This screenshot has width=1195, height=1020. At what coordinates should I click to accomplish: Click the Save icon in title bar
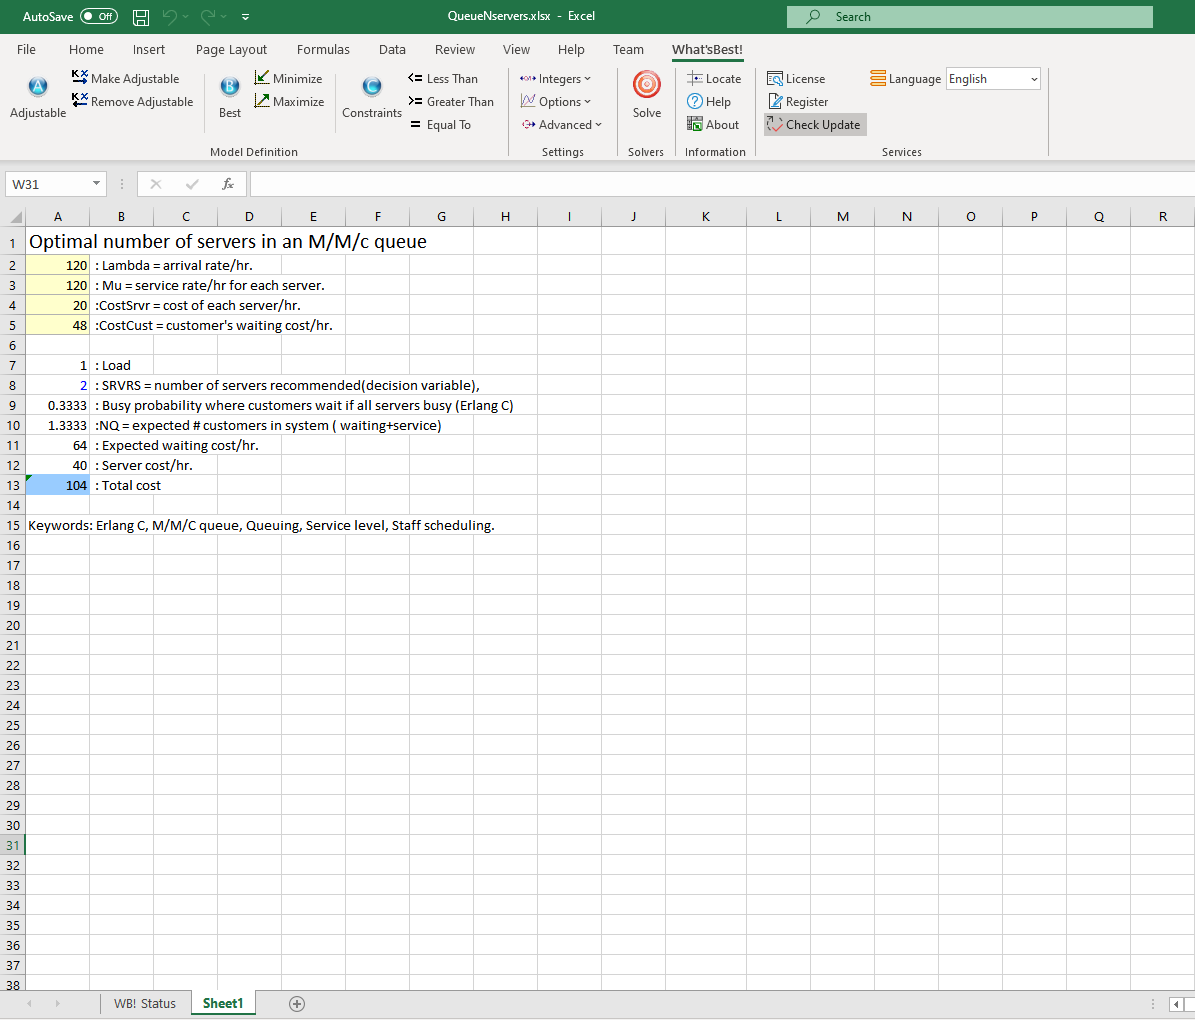[141, 17]
